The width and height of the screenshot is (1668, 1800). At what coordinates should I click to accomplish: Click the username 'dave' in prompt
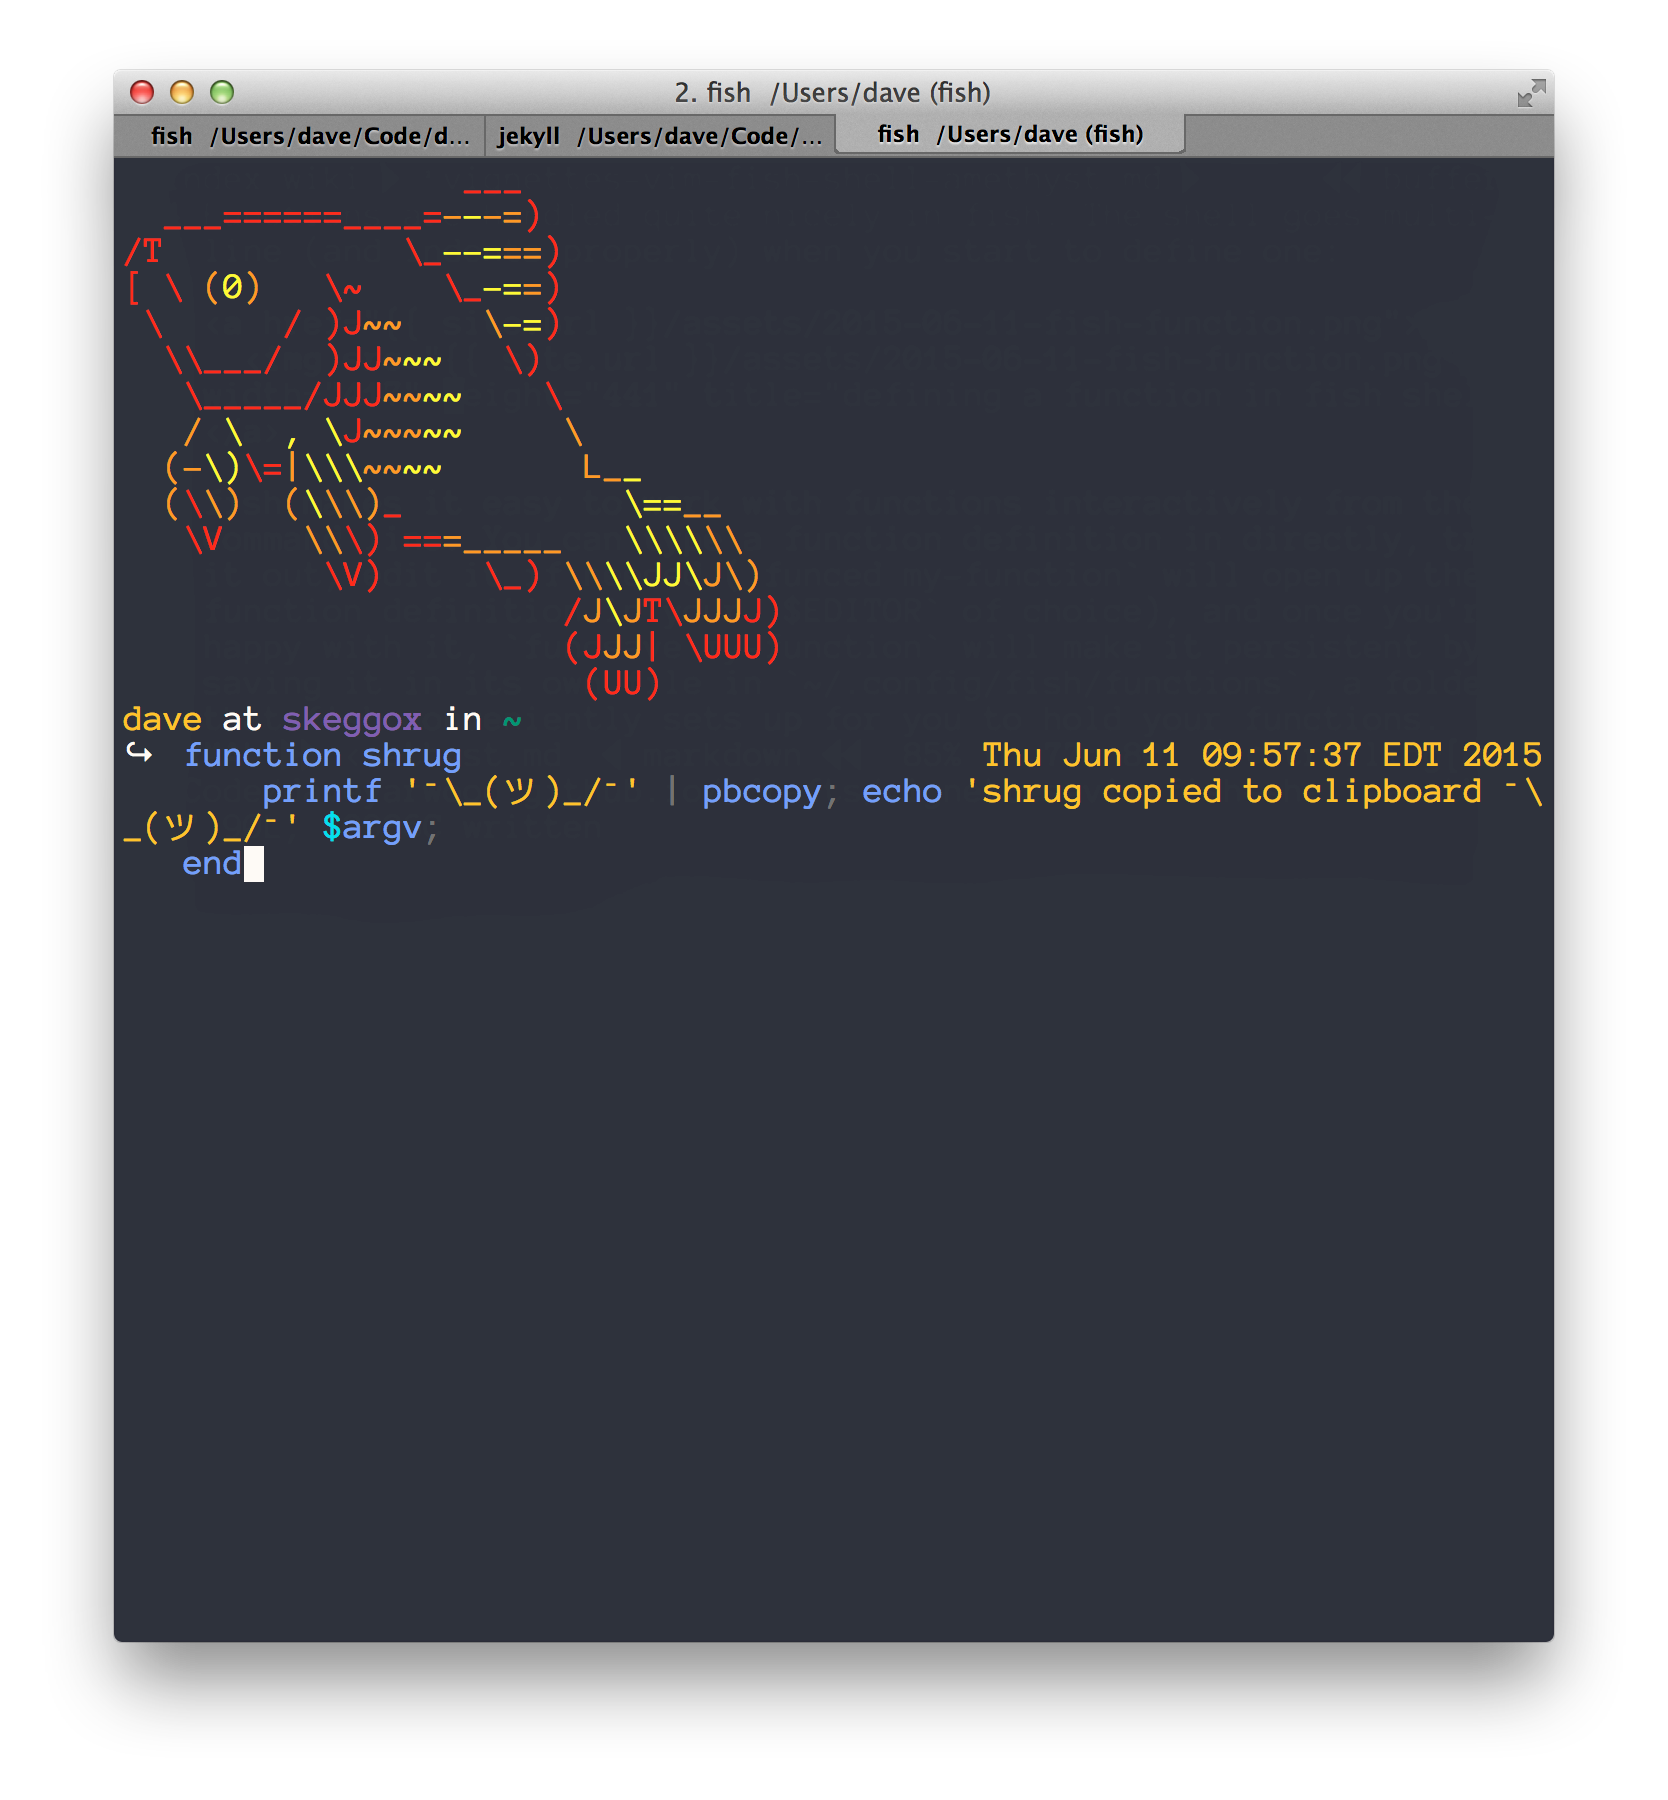point(162,719)
